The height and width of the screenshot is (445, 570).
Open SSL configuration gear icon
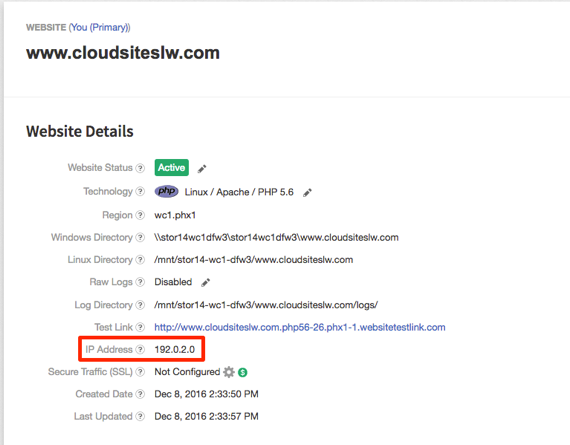(229, 372)
